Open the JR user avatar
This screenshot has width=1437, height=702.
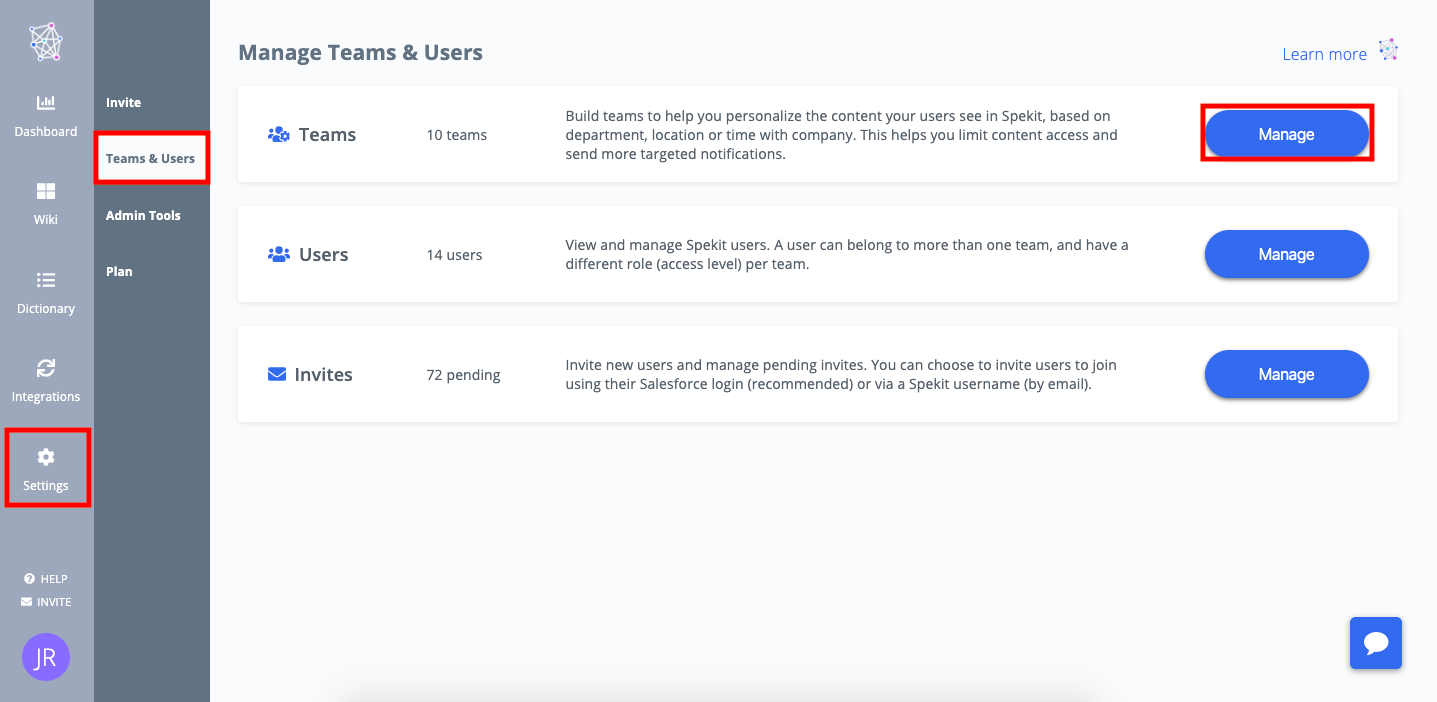pyautogui.click(x=46, y=657)
